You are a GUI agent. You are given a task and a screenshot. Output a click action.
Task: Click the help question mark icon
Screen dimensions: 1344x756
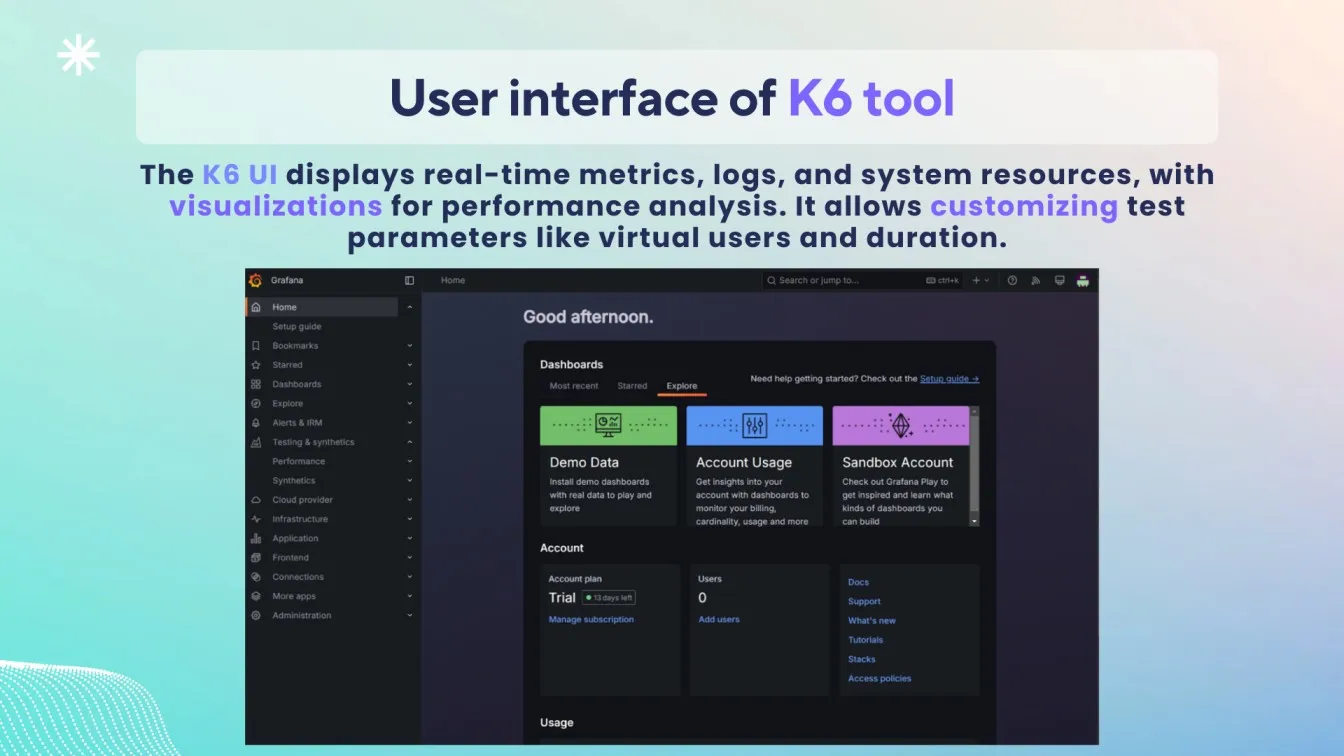(x=1012, y=281)
